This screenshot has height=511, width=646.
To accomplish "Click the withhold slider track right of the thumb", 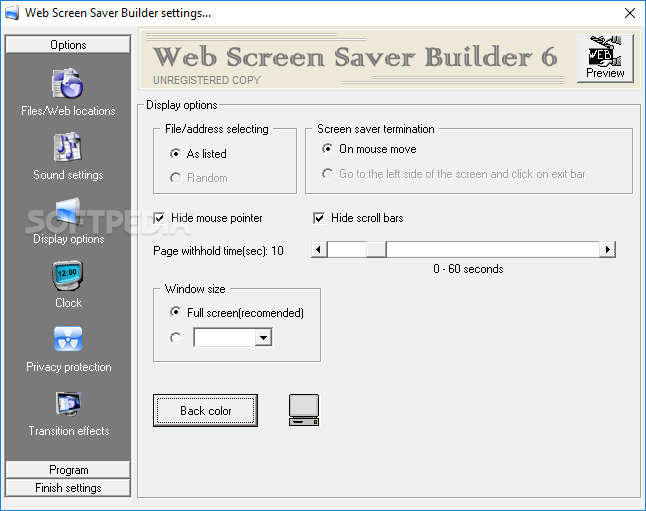I will point(493,250).
